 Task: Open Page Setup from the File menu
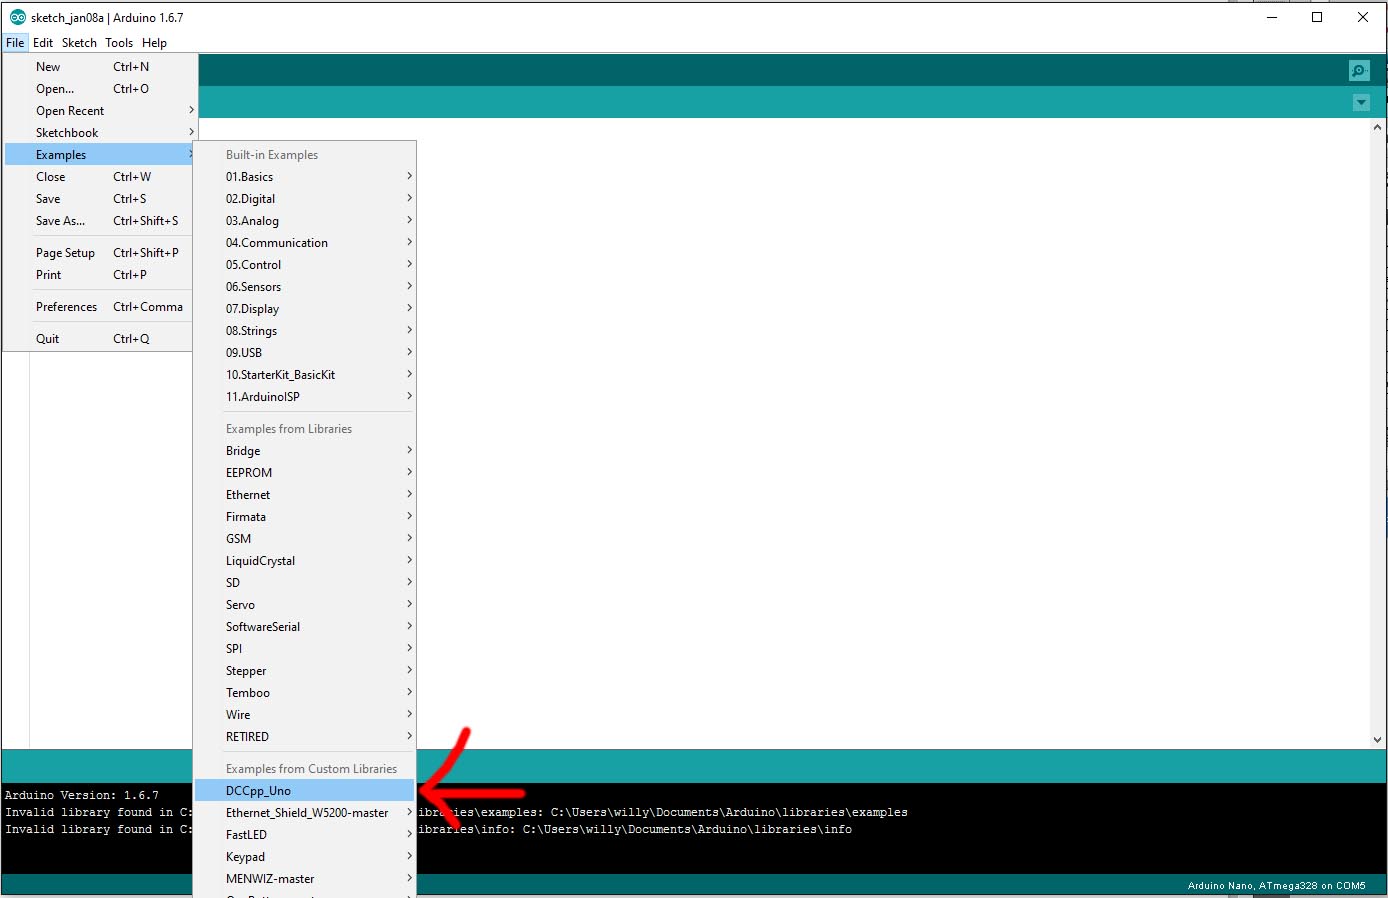pyautogui.click(x=100, y=253)
